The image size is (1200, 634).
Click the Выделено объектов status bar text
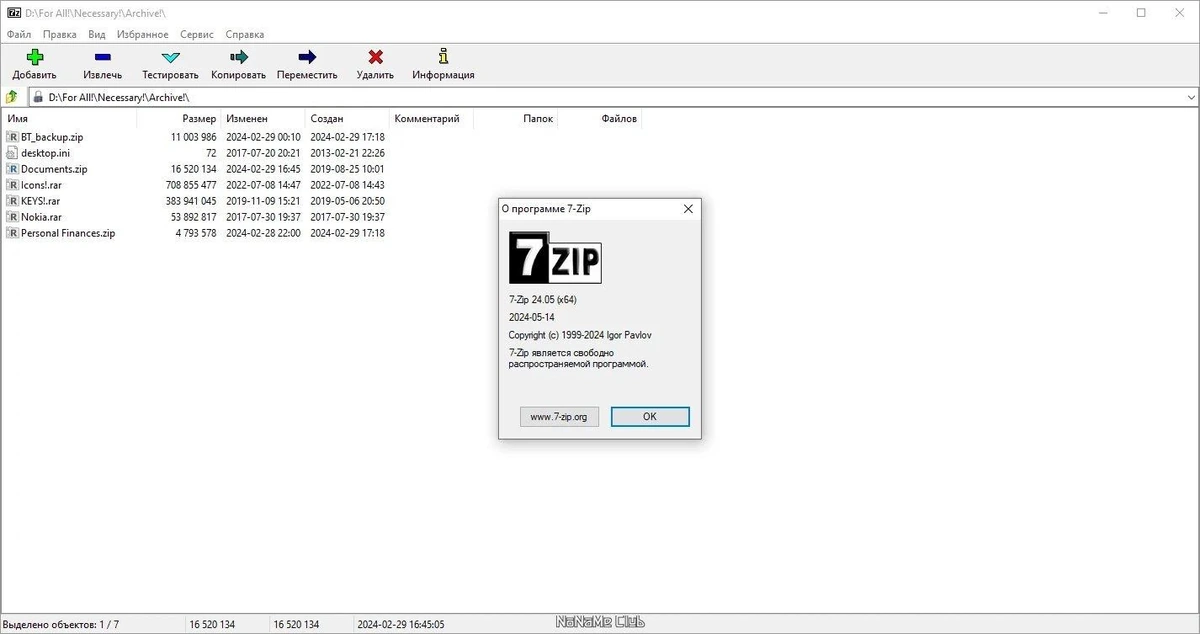click(62, 624)
